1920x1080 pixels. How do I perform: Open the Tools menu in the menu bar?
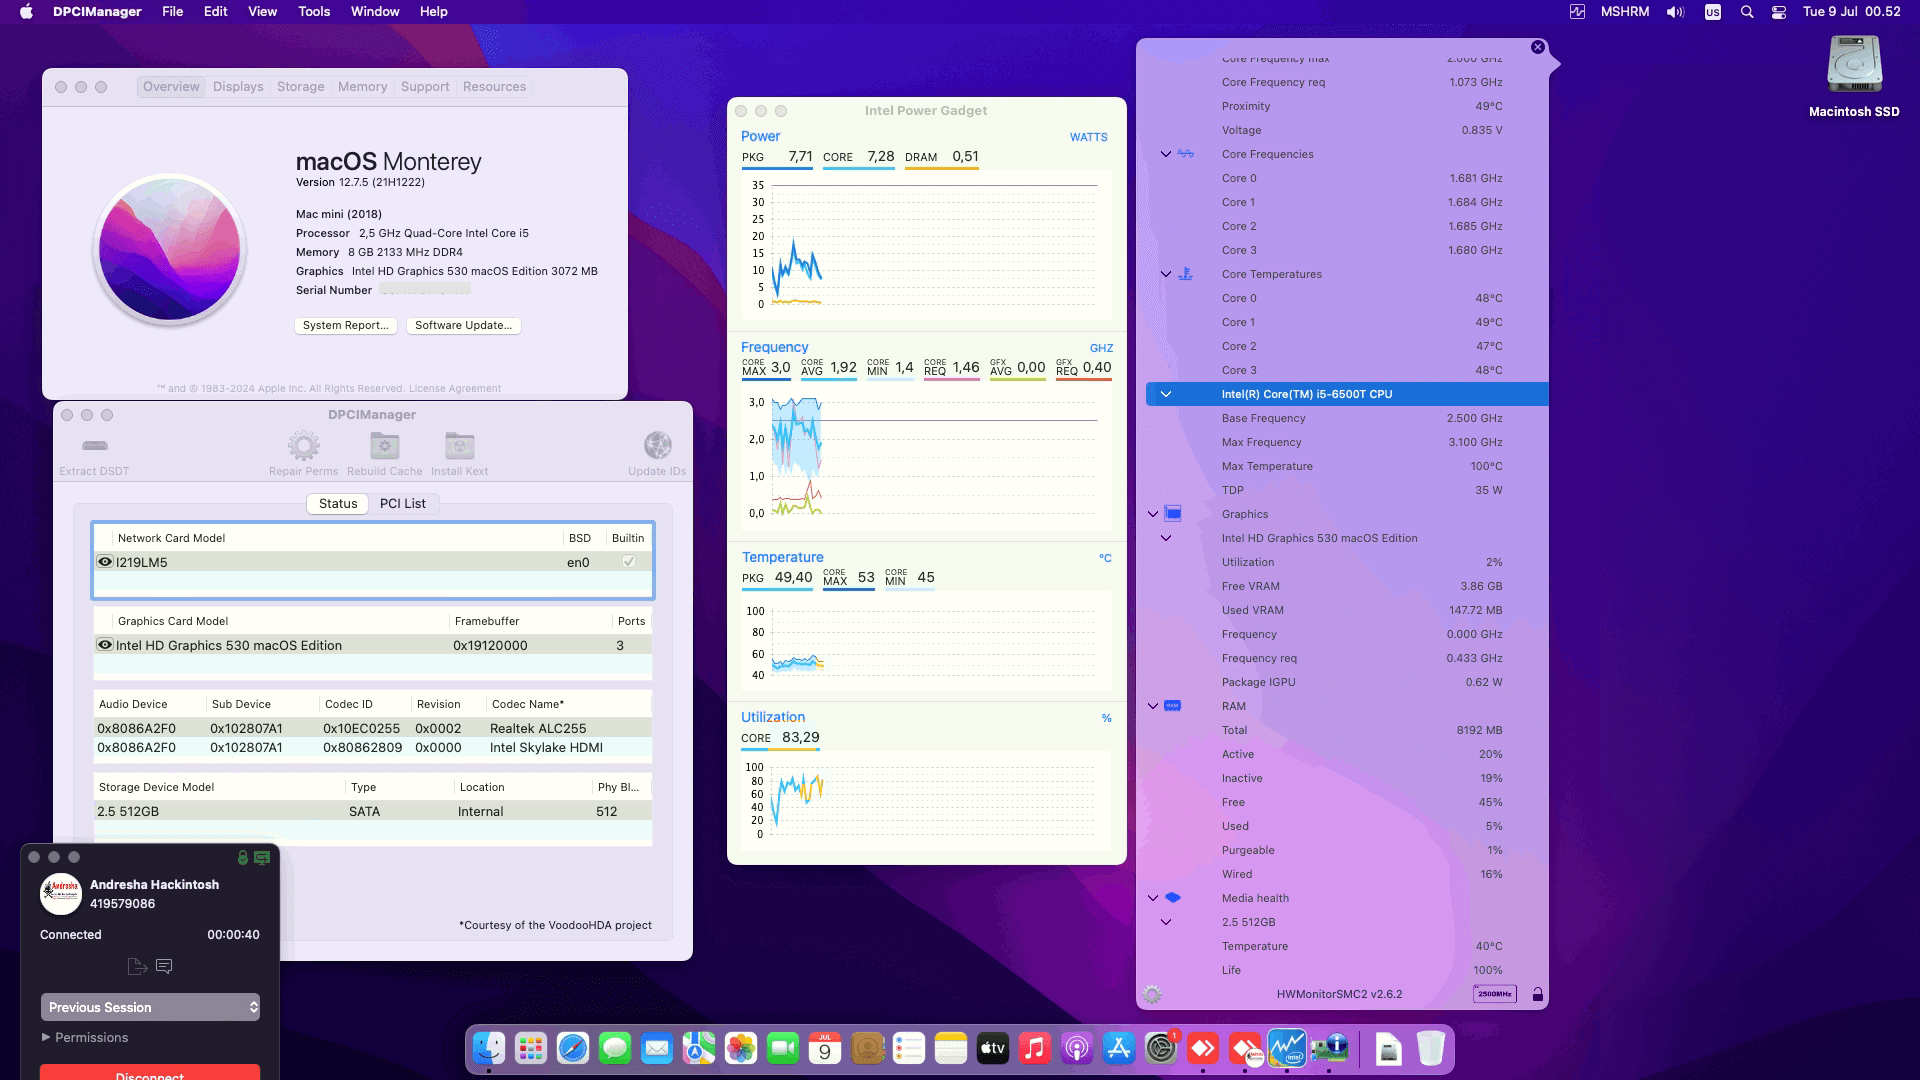pos(313,11)
